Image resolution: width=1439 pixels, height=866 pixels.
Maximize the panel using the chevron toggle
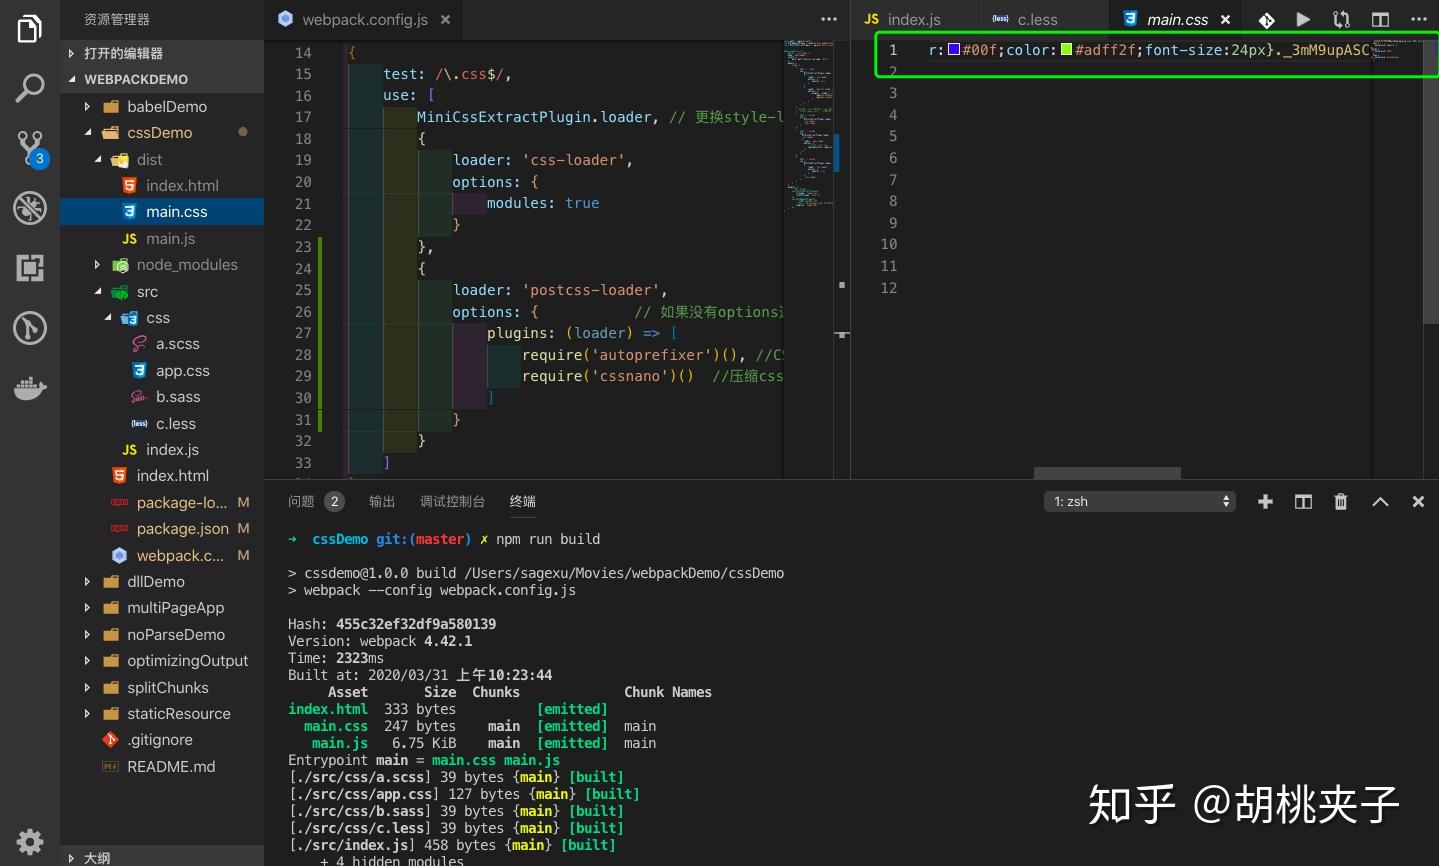point(1379,501)
